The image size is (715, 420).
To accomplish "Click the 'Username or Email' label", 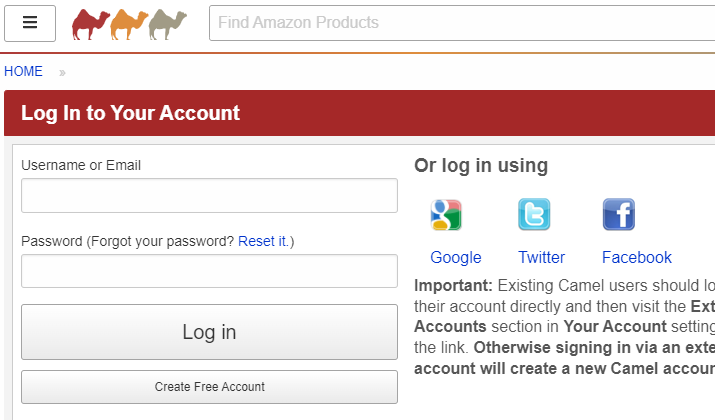I will 81,165.
